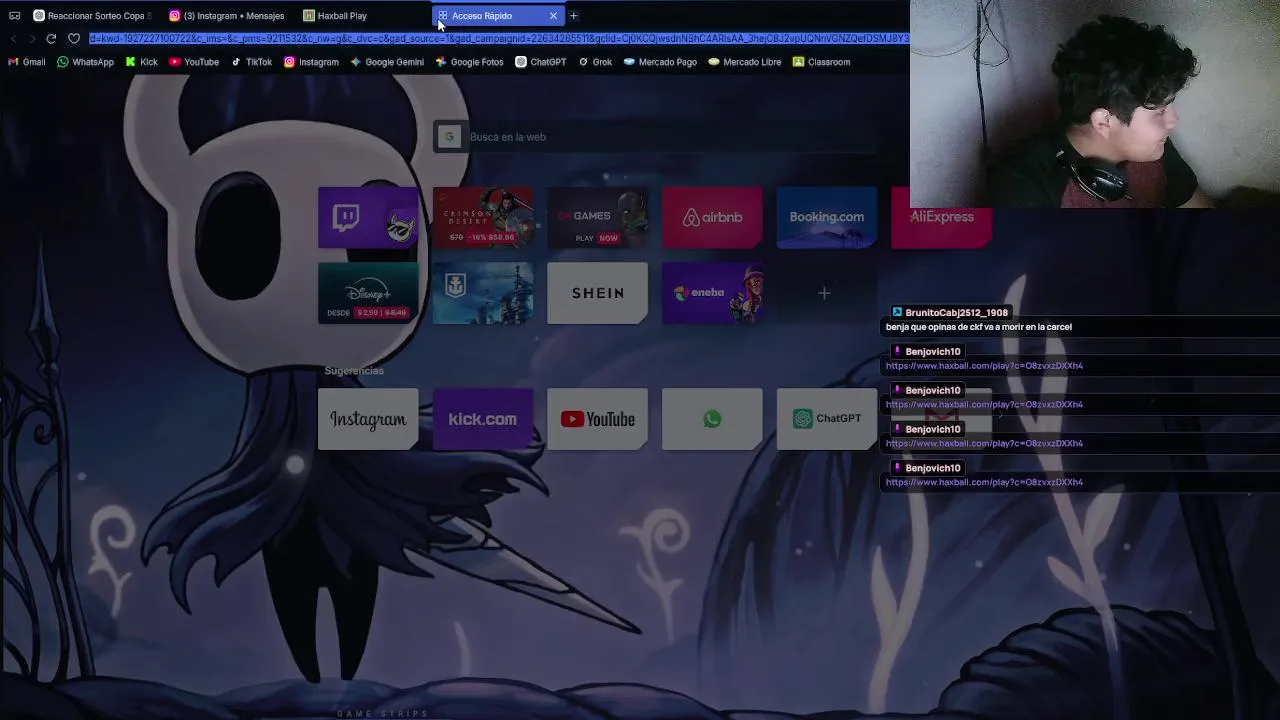The width and height of the screenshot is (1280, 720).
Task: Open Mercado Pago bookmark
Action: coord(660,62)
